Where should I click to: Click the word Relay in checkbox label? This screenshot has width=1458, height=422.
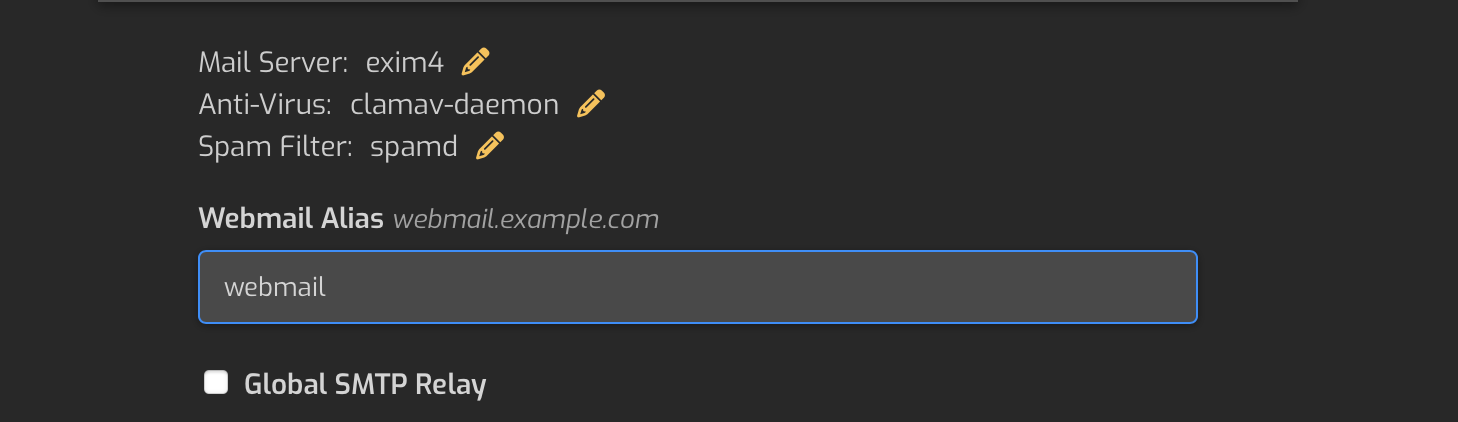(450, 385)
